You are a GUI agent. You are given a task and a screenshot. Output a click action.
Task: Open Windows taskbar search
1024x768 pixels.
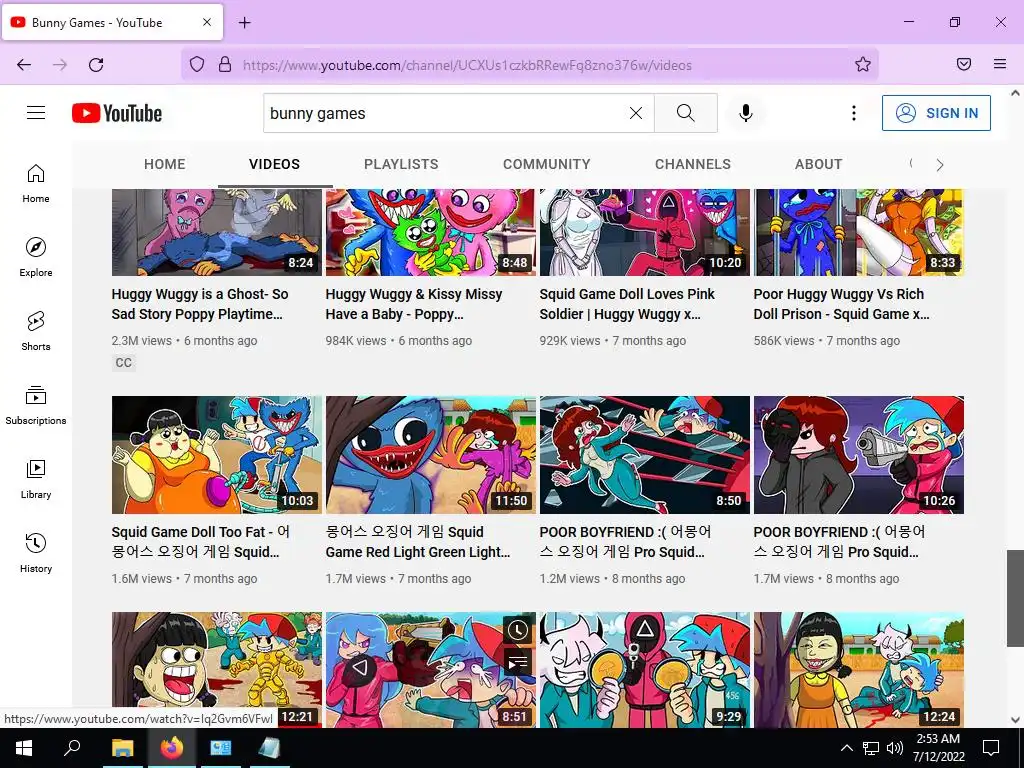pos(72,748)
